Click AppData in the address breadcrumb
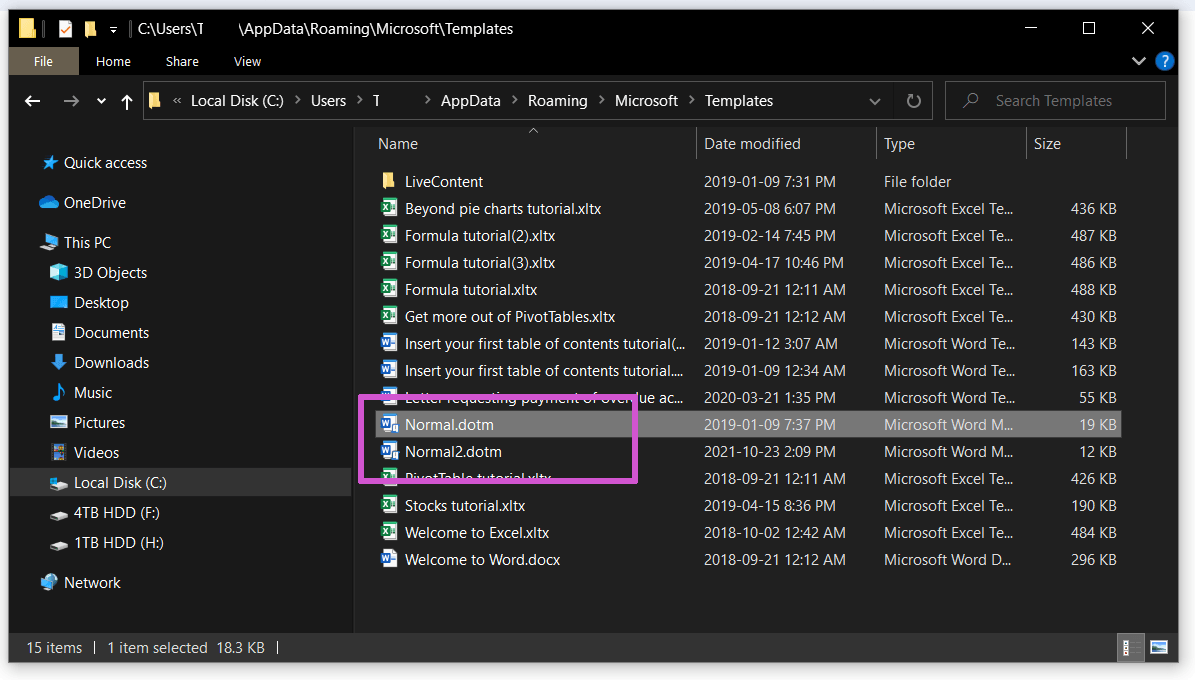Screen dimensions: 1195x680 point(471,101)
